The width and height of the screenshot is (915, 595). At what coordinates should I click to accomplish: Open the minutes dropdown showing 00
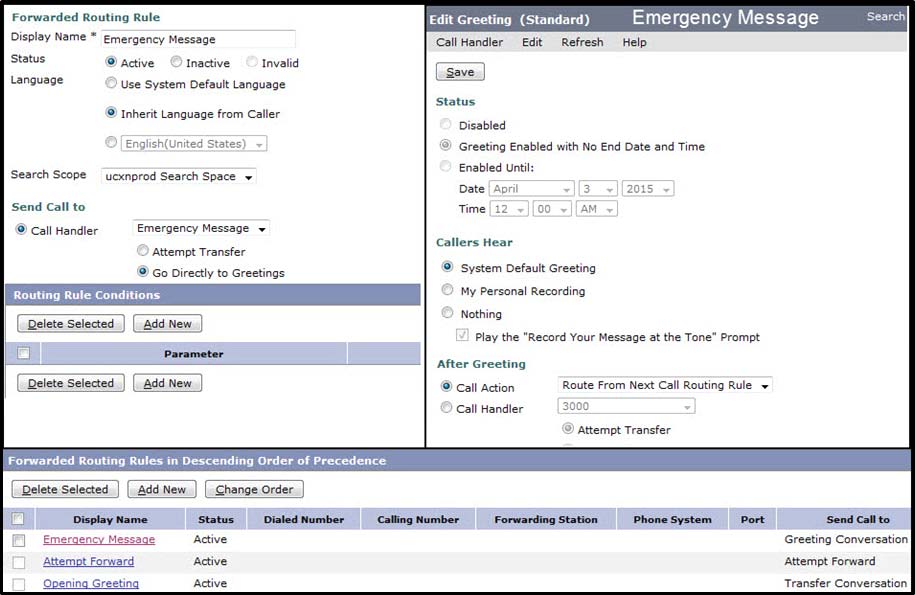551,209
